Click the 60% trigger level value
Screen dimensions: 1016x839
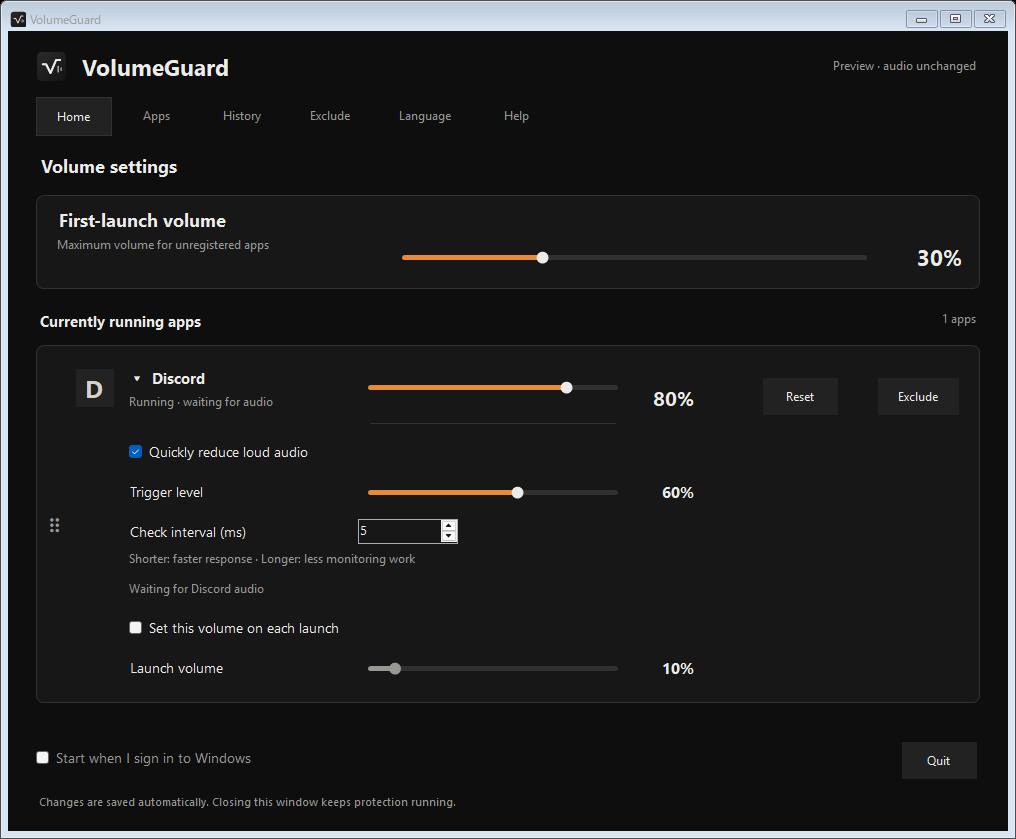(678, 493)
